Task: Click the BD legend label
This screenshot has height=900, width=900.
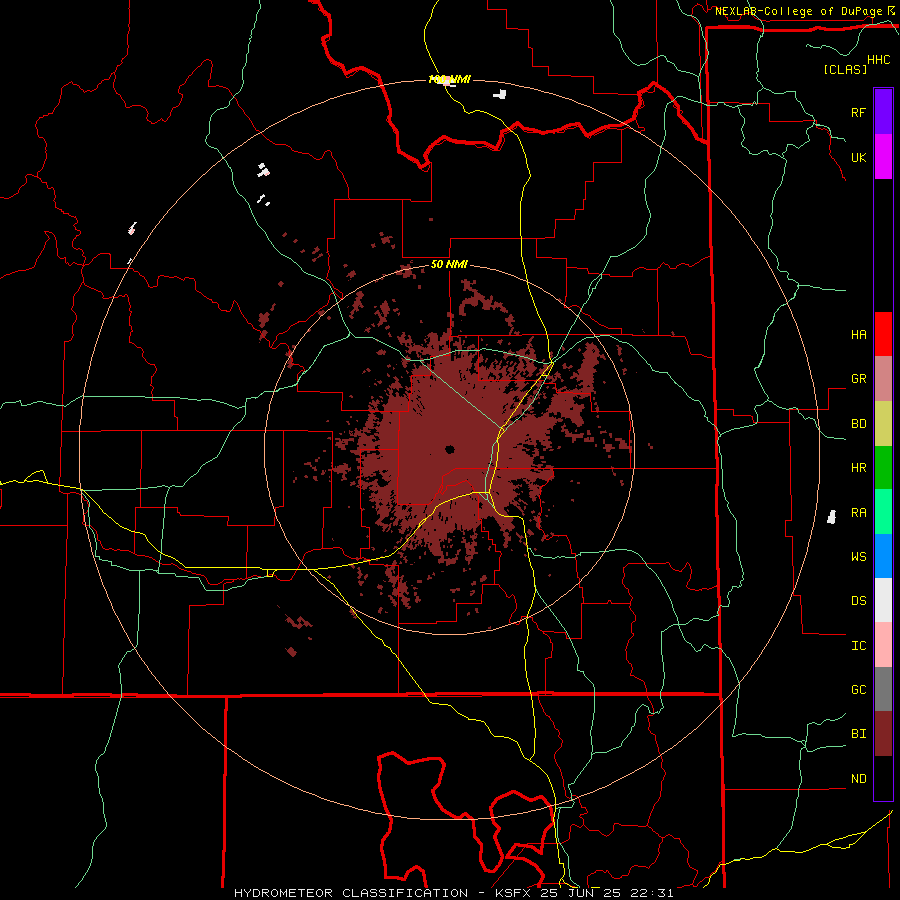Action: (858, 424)
